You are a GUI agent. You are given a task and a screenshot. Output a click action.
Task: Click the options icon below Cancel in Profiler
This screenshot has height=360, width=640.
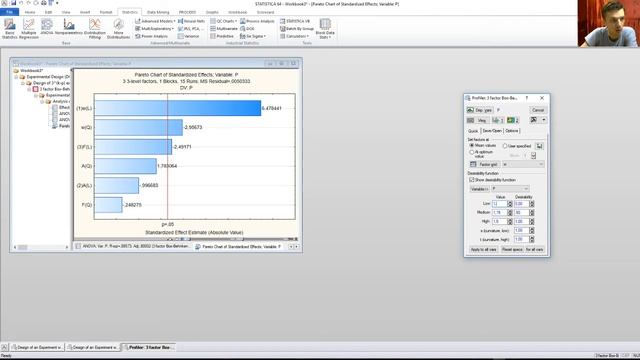(x=534, y=120)
